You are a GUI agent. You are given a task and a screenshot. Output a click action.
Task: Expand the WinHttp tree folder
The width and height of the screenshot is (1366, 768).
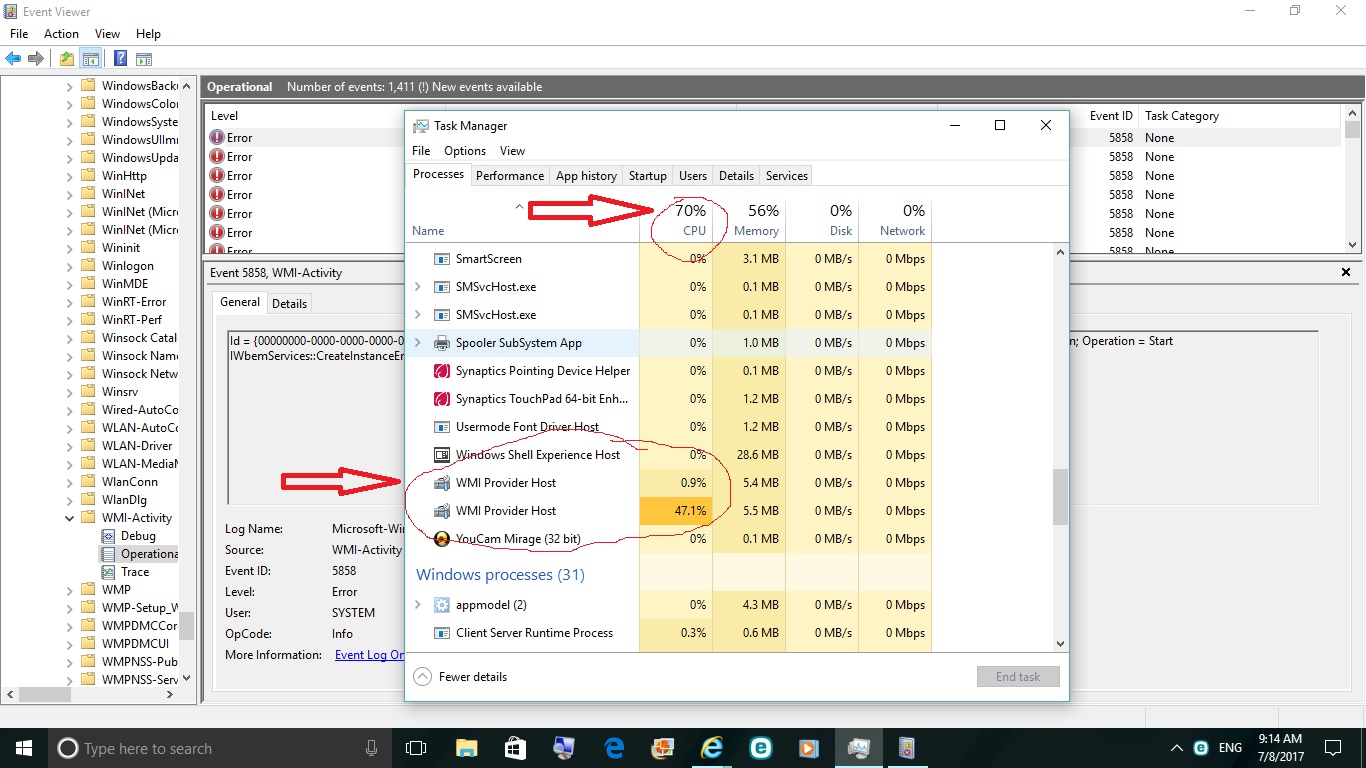(70, 176)
